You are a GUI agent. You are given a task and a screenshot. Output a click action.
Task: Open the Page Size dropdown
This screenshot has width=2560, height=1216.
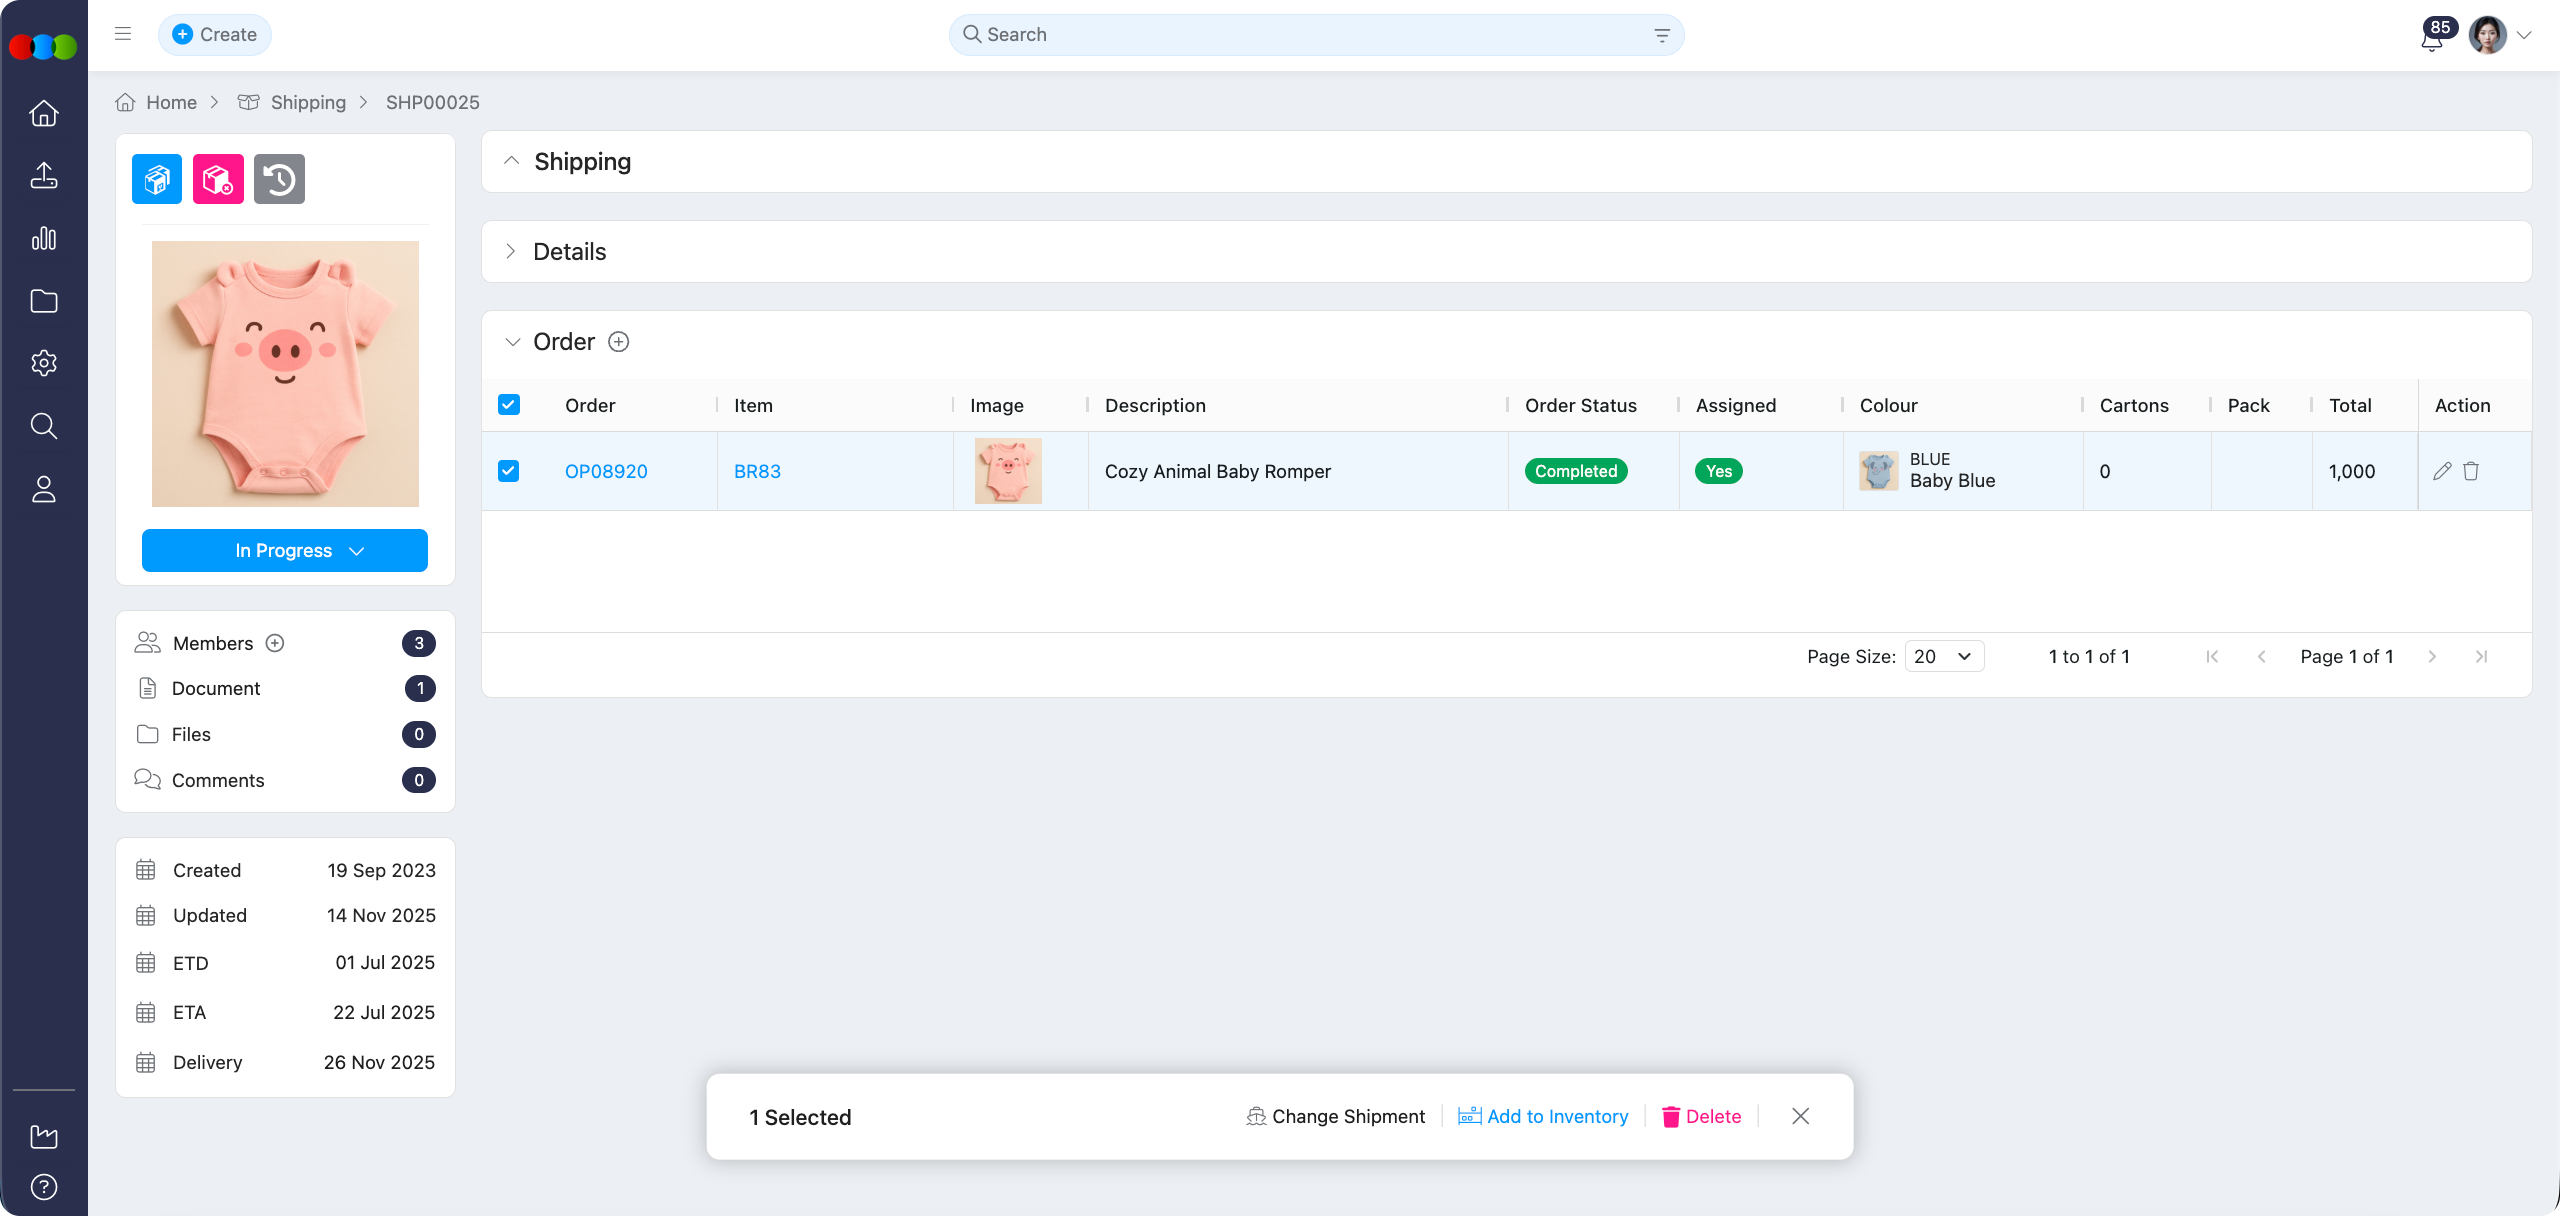click(1942, 656)
